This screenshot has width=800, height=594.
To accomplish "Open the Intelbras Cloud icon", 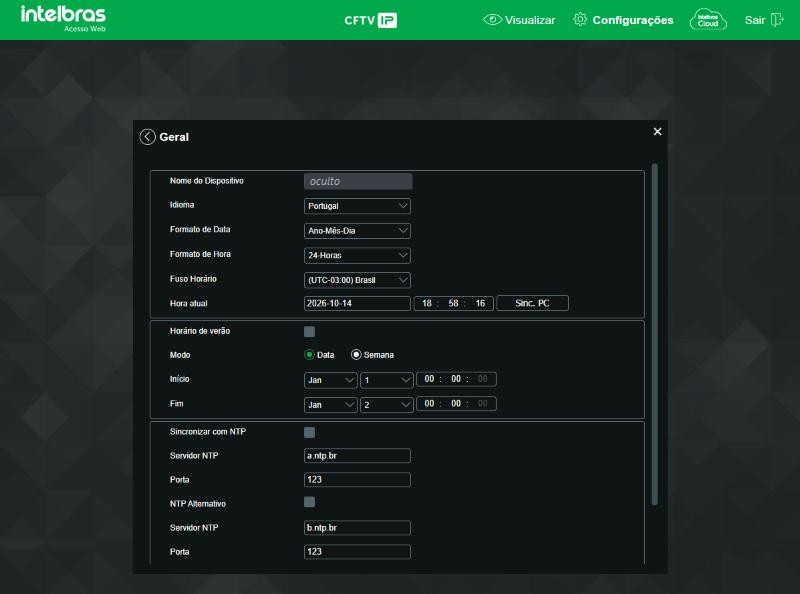I will 708,20.
